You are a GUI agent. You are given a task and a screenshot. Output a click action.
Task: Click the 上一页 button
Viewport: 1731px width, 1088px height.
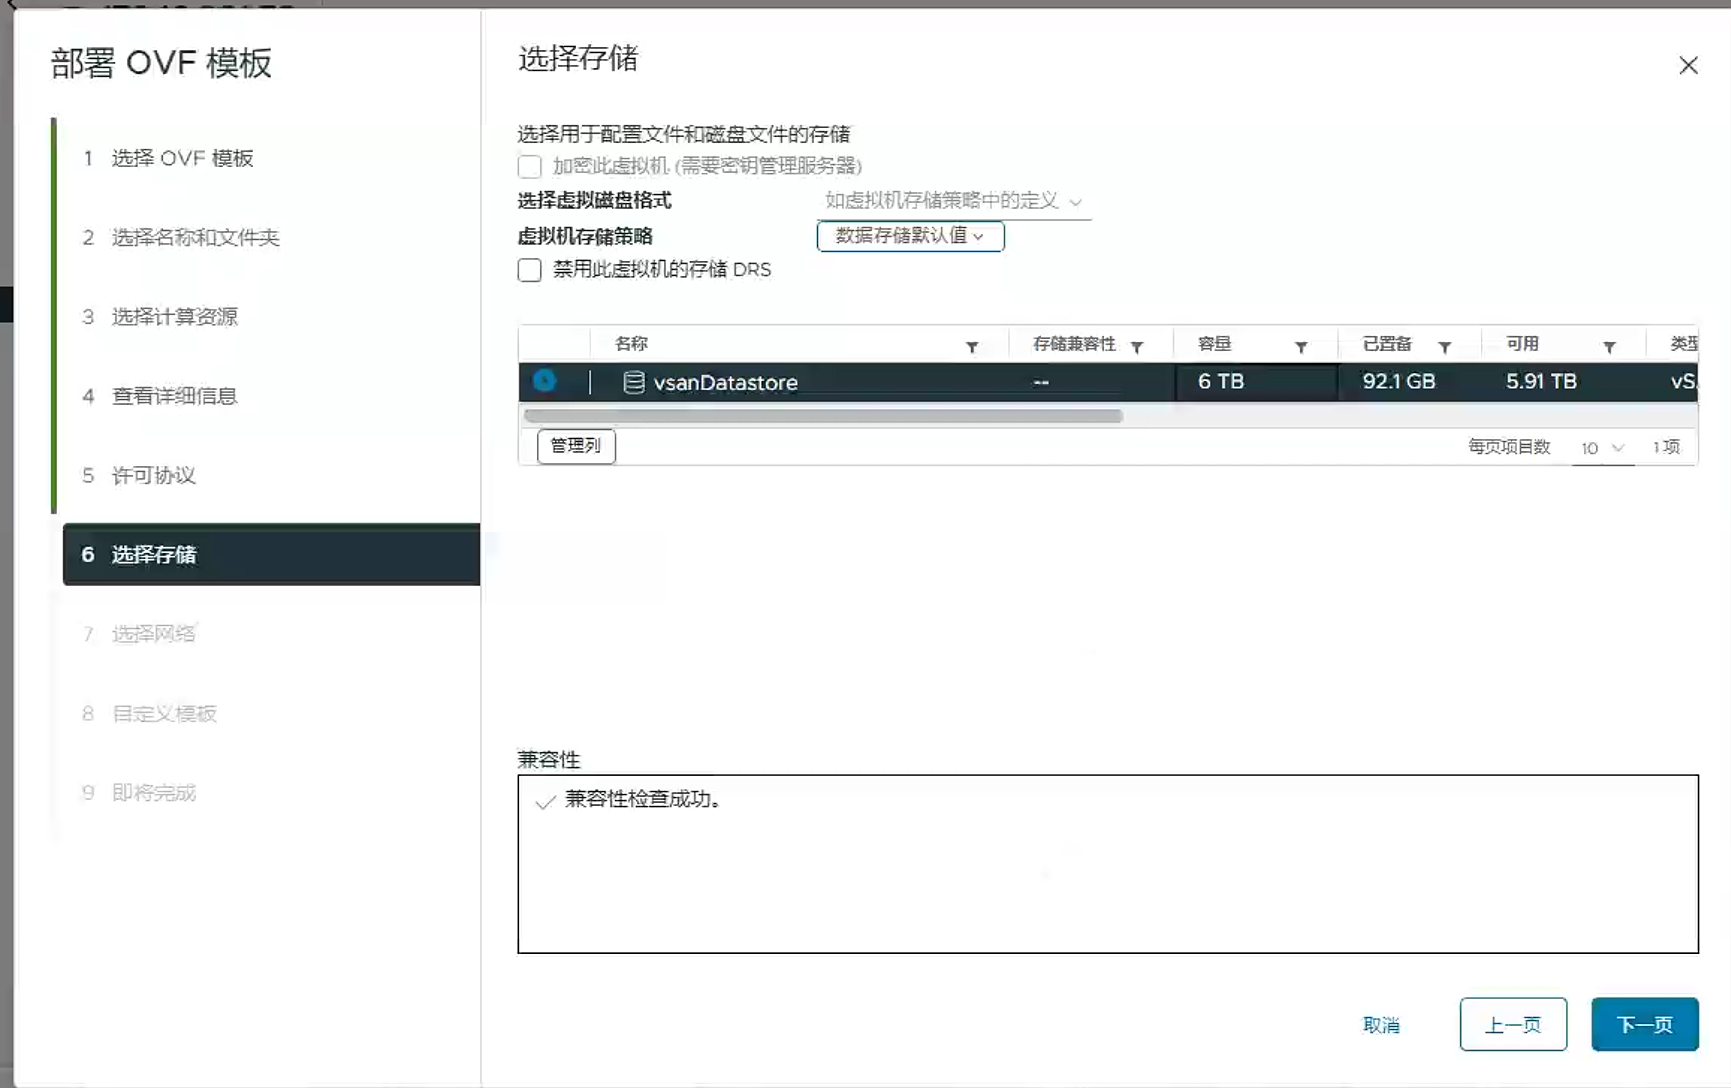click(x=1512, y=1024)
